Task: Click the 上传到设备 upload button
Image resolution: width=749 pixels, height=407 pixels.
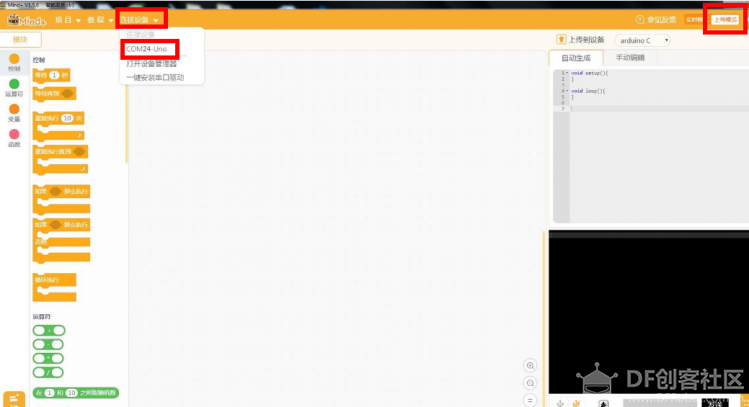Action: coord(580,40)
